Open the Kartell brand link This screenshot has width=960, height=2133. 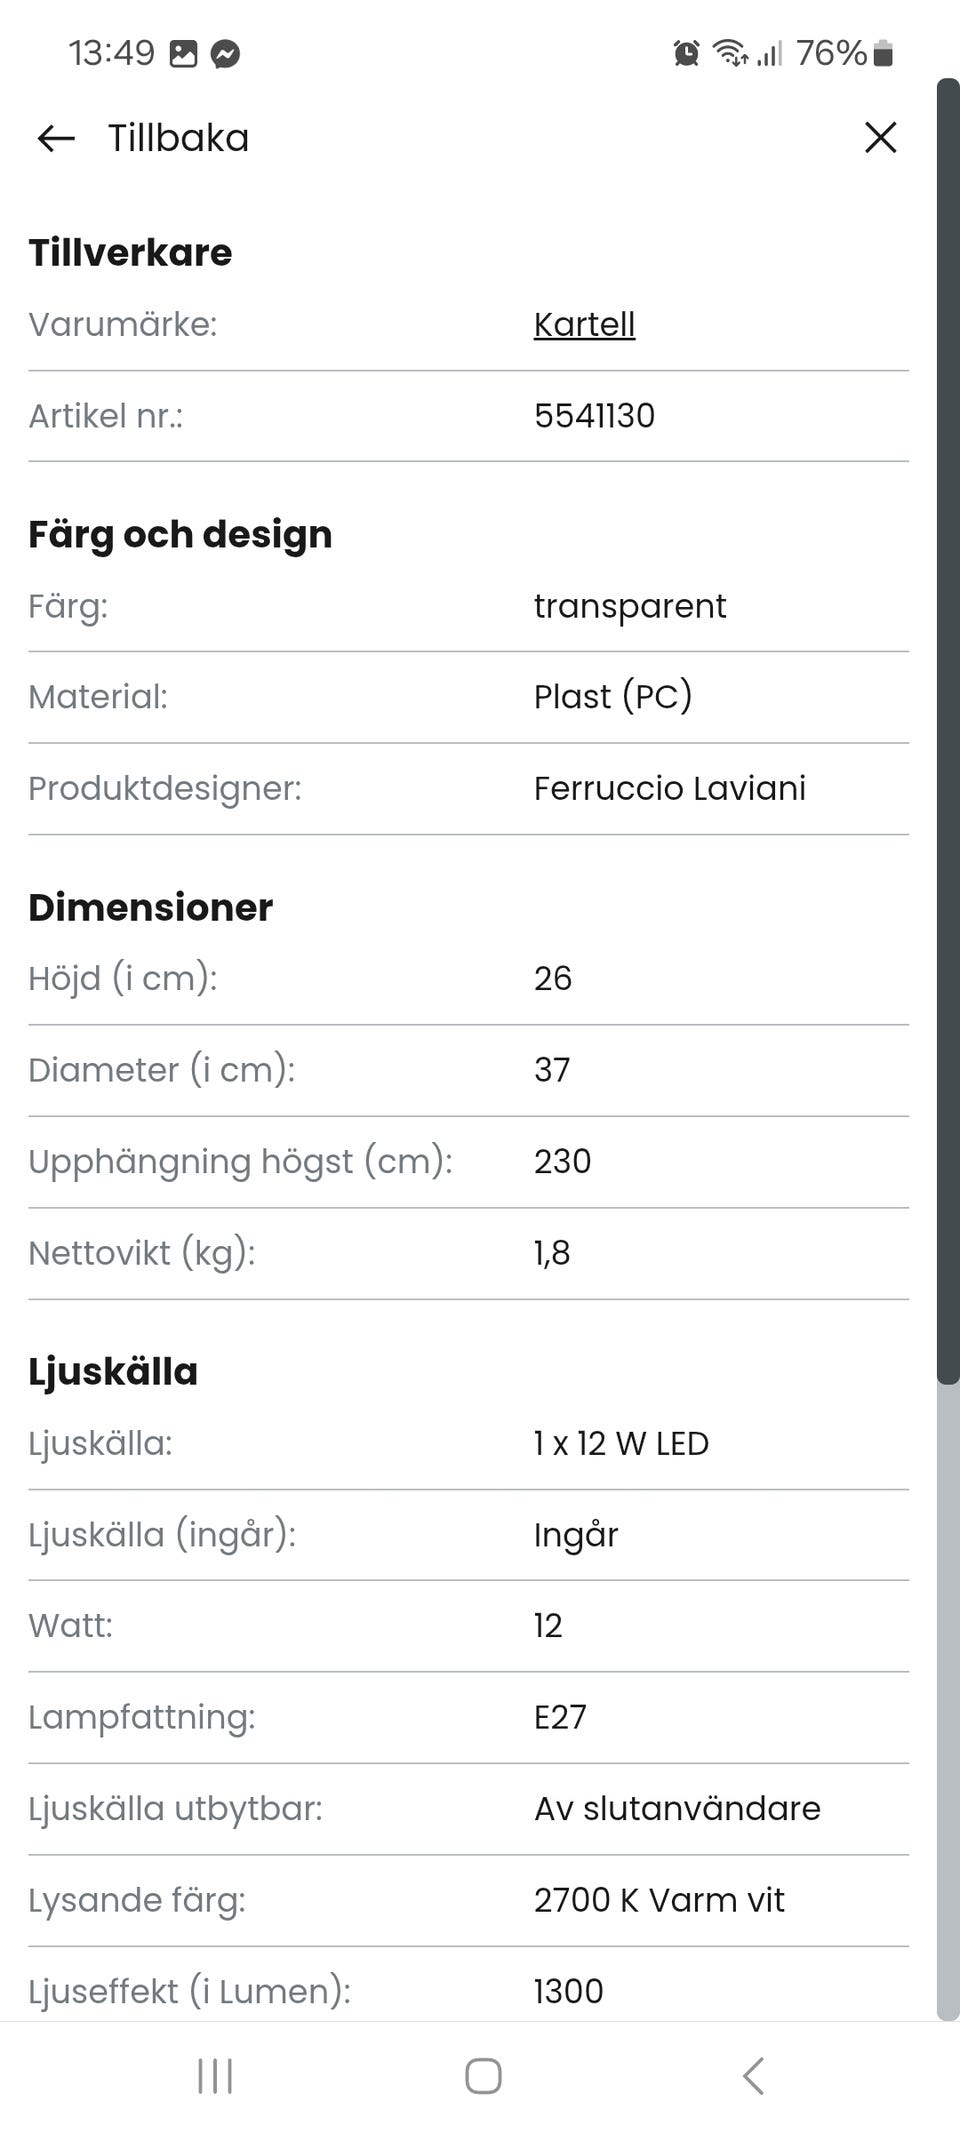point(584,324)
